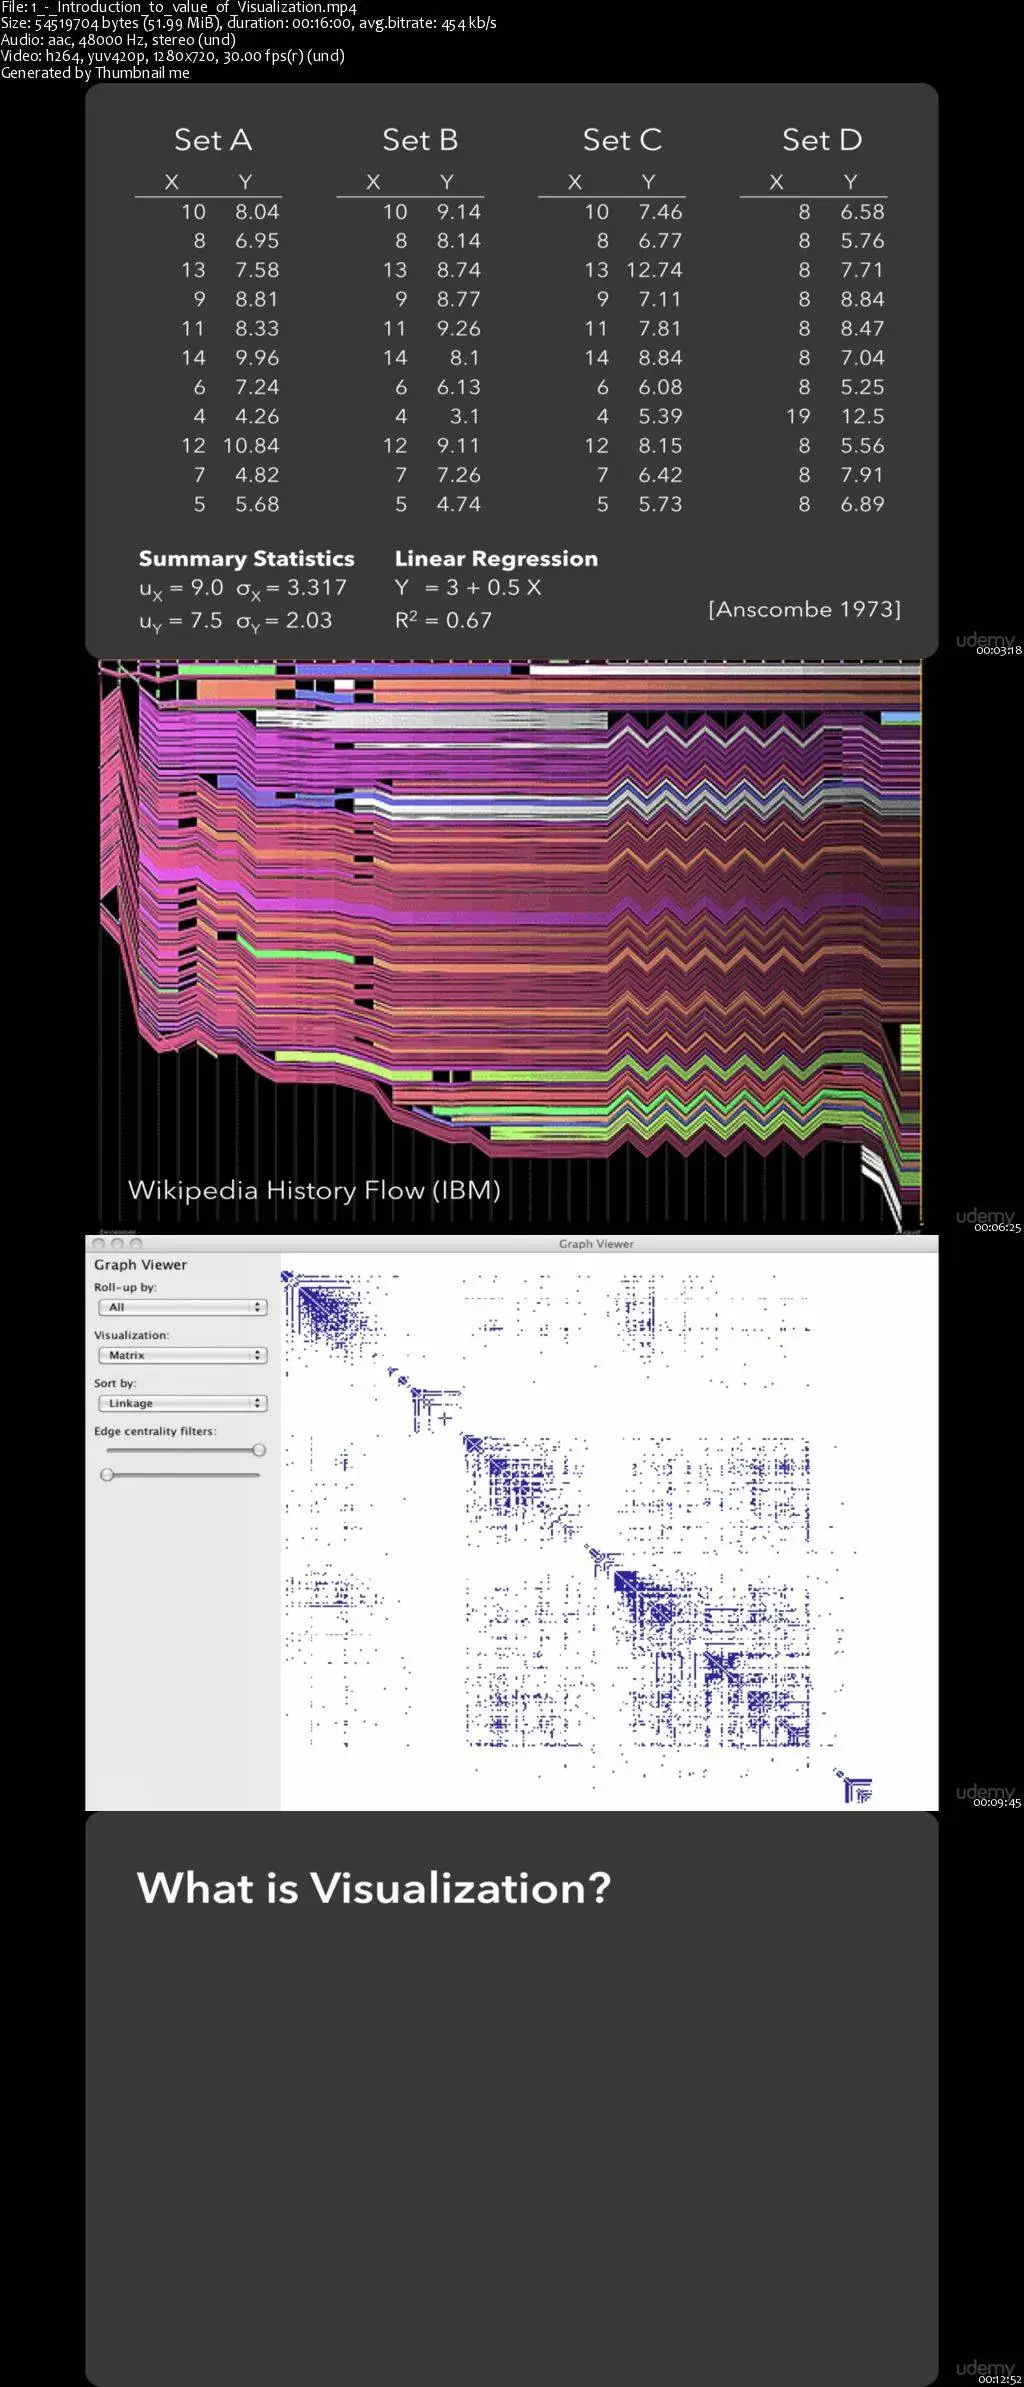Image resolution: width=1024 pixels, height=2387 pixels.
Task: Click the 'Set C' table heading
Action: 622,140
